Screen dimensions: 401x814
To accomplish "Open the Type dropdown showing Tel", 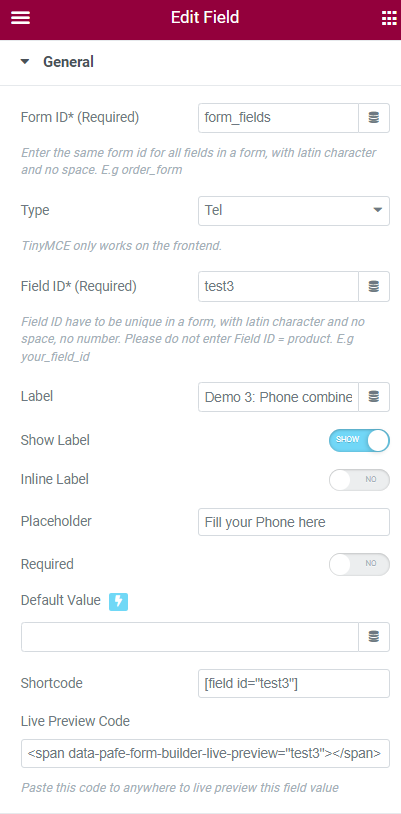I will tap(293, 211).
